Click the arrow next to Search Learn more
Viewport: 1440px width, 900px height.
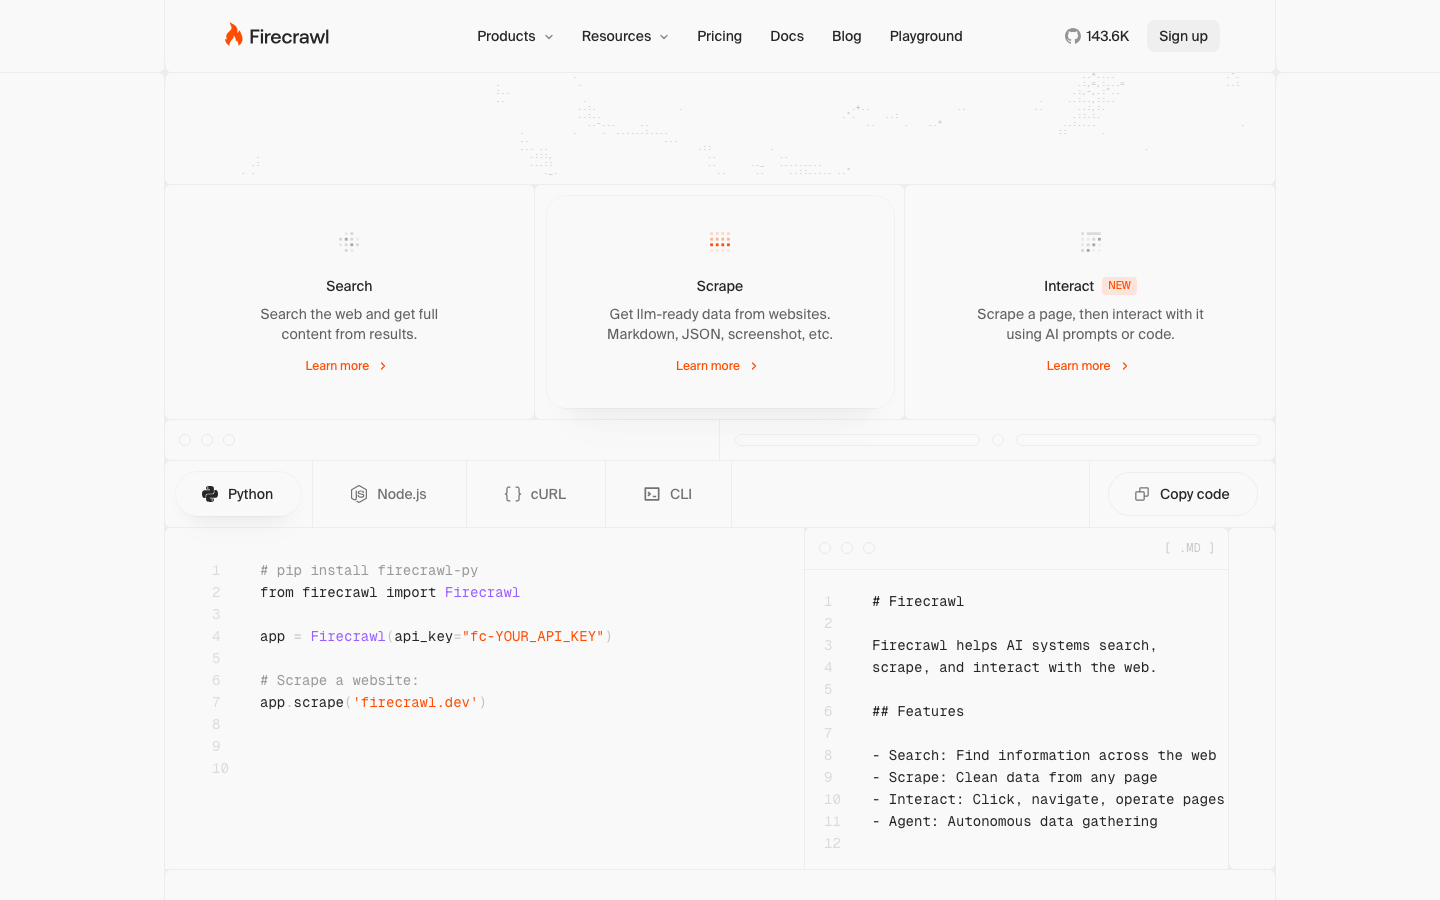383,366
